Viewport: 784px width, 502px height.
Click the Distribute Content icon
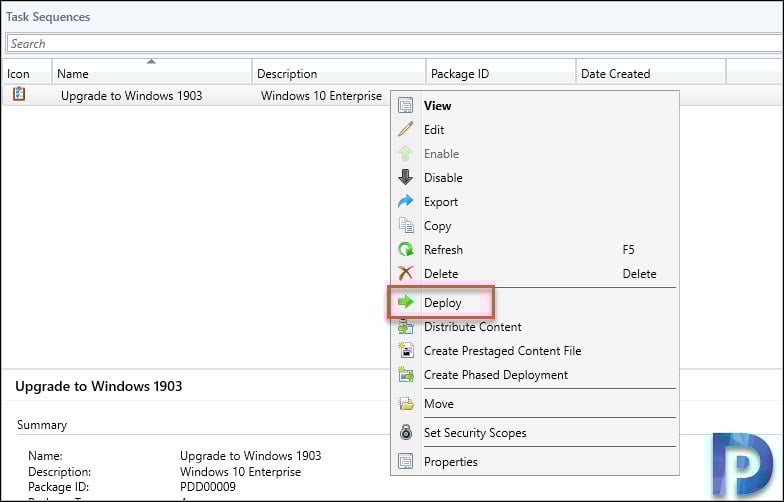406,327
